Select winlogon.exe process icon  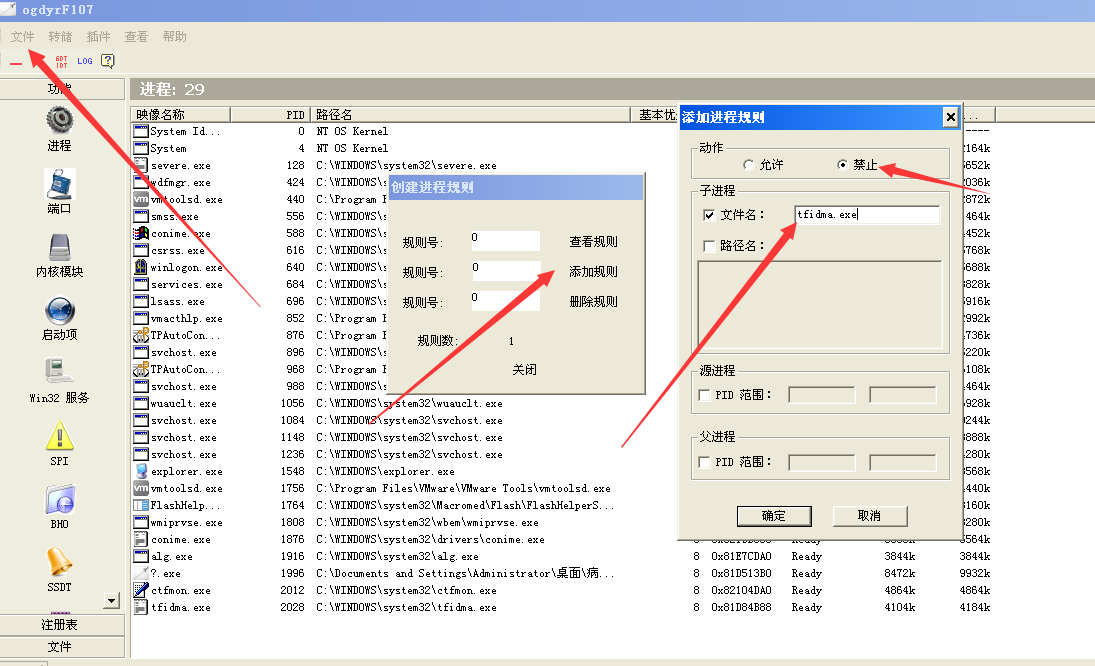(140, 267)
